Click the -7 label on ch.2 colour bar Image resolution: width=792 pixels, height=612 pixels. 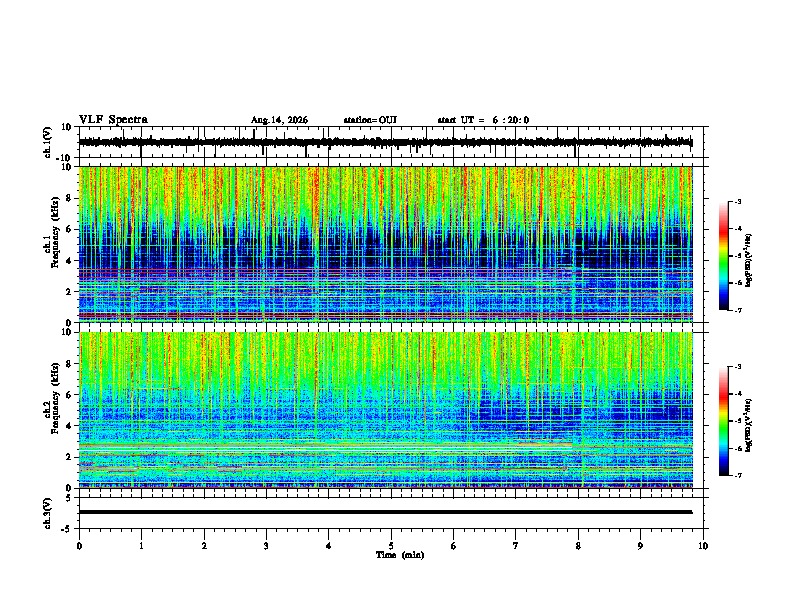pyautogui.click(x=738, y=475)
